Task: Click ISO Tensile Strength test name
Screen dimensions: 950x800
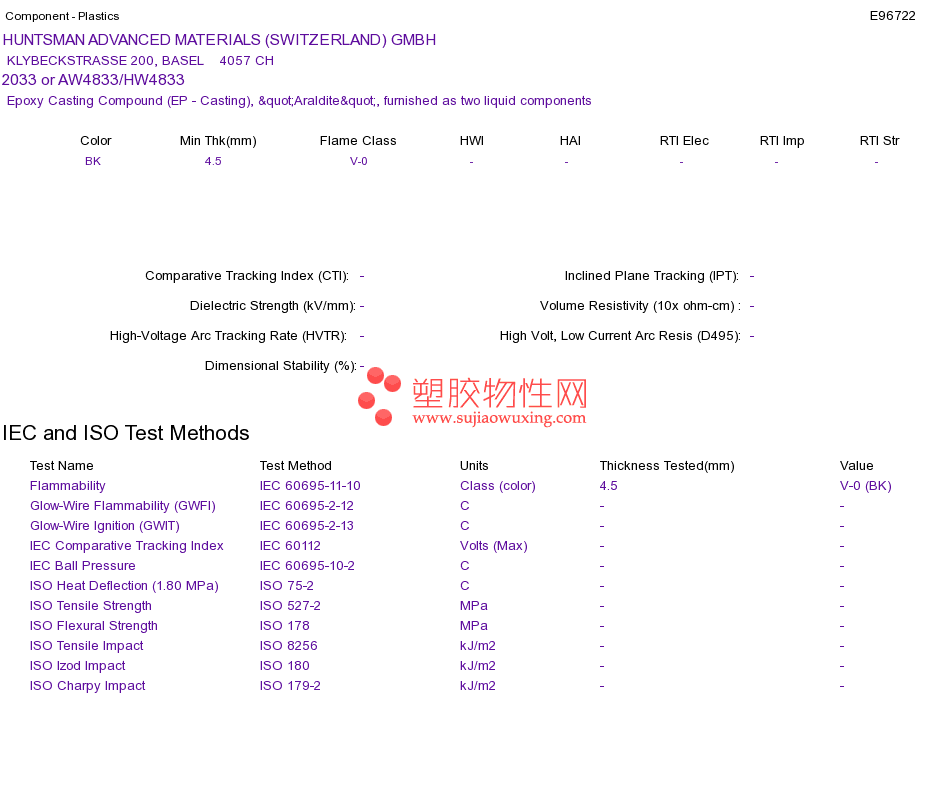Action: pyautogui.click(x=91, y=606)
